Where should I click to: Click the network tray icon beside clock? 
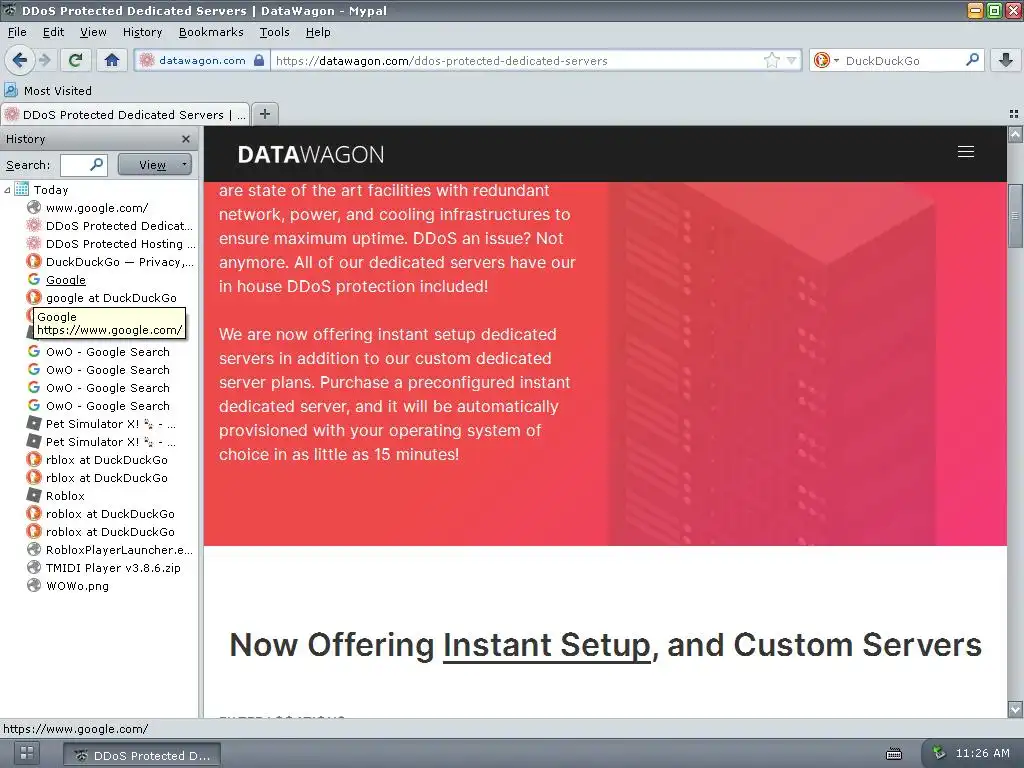coord(938,752)
